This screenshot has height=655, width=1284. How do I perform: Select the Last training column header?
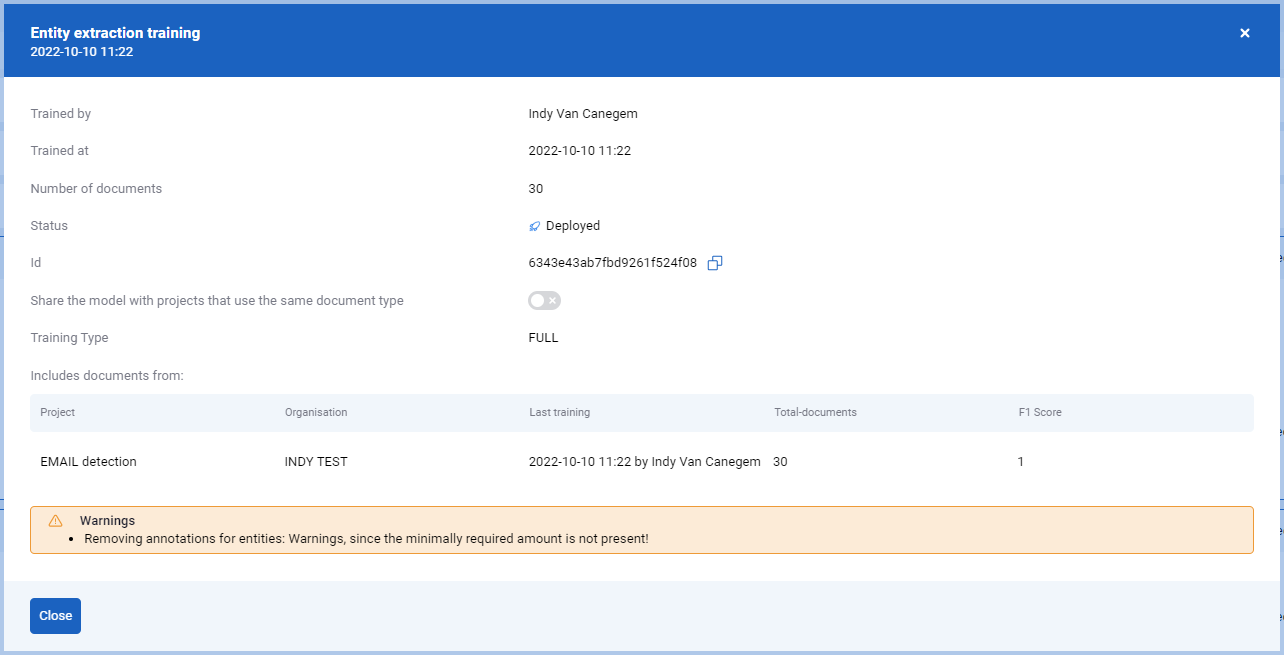[x=560, y=412]
